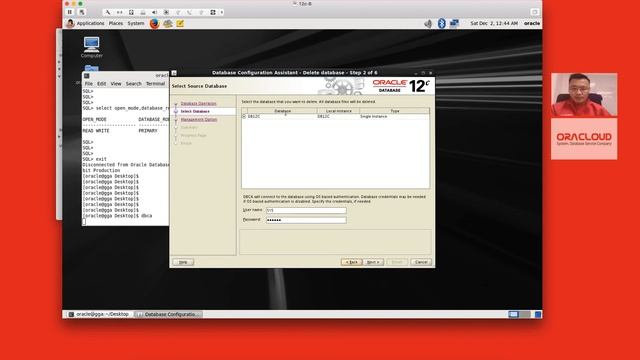Viewport: 640px width, 360px height.
Task: Open the Terminal menu in terminal window
Action: (156, 84)
